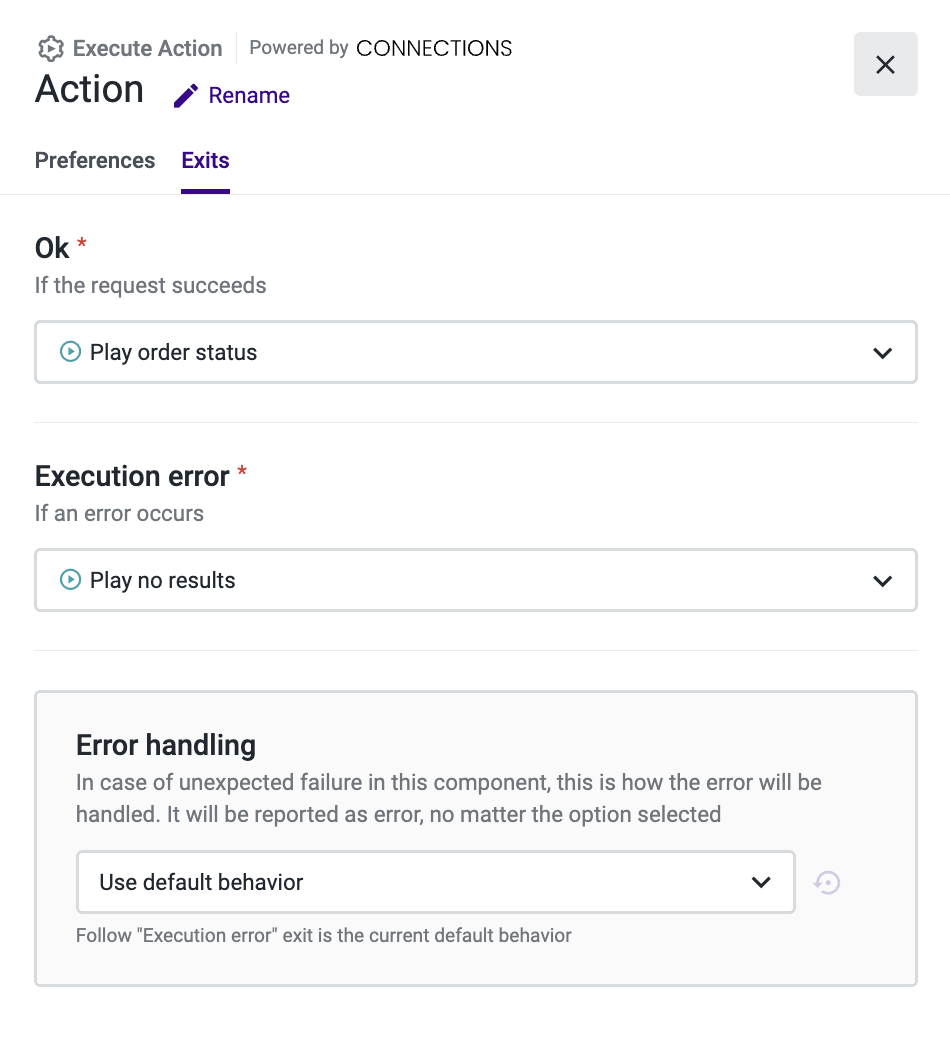Reset error handling with the circular arrow icon
Image resolution: width=950 pixels, height=1052 pixels.
point(827,882)
